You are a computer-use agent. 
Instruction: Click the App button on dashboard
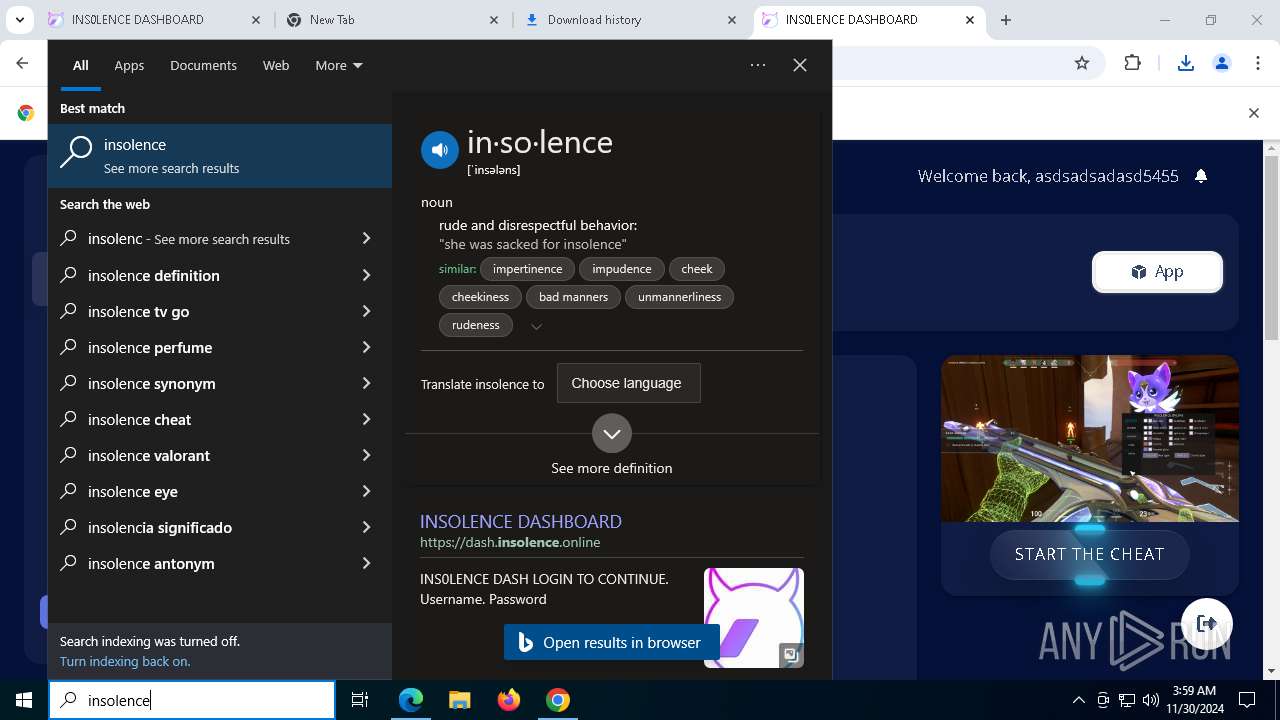pyautogui.click(x=1157, y=272)
